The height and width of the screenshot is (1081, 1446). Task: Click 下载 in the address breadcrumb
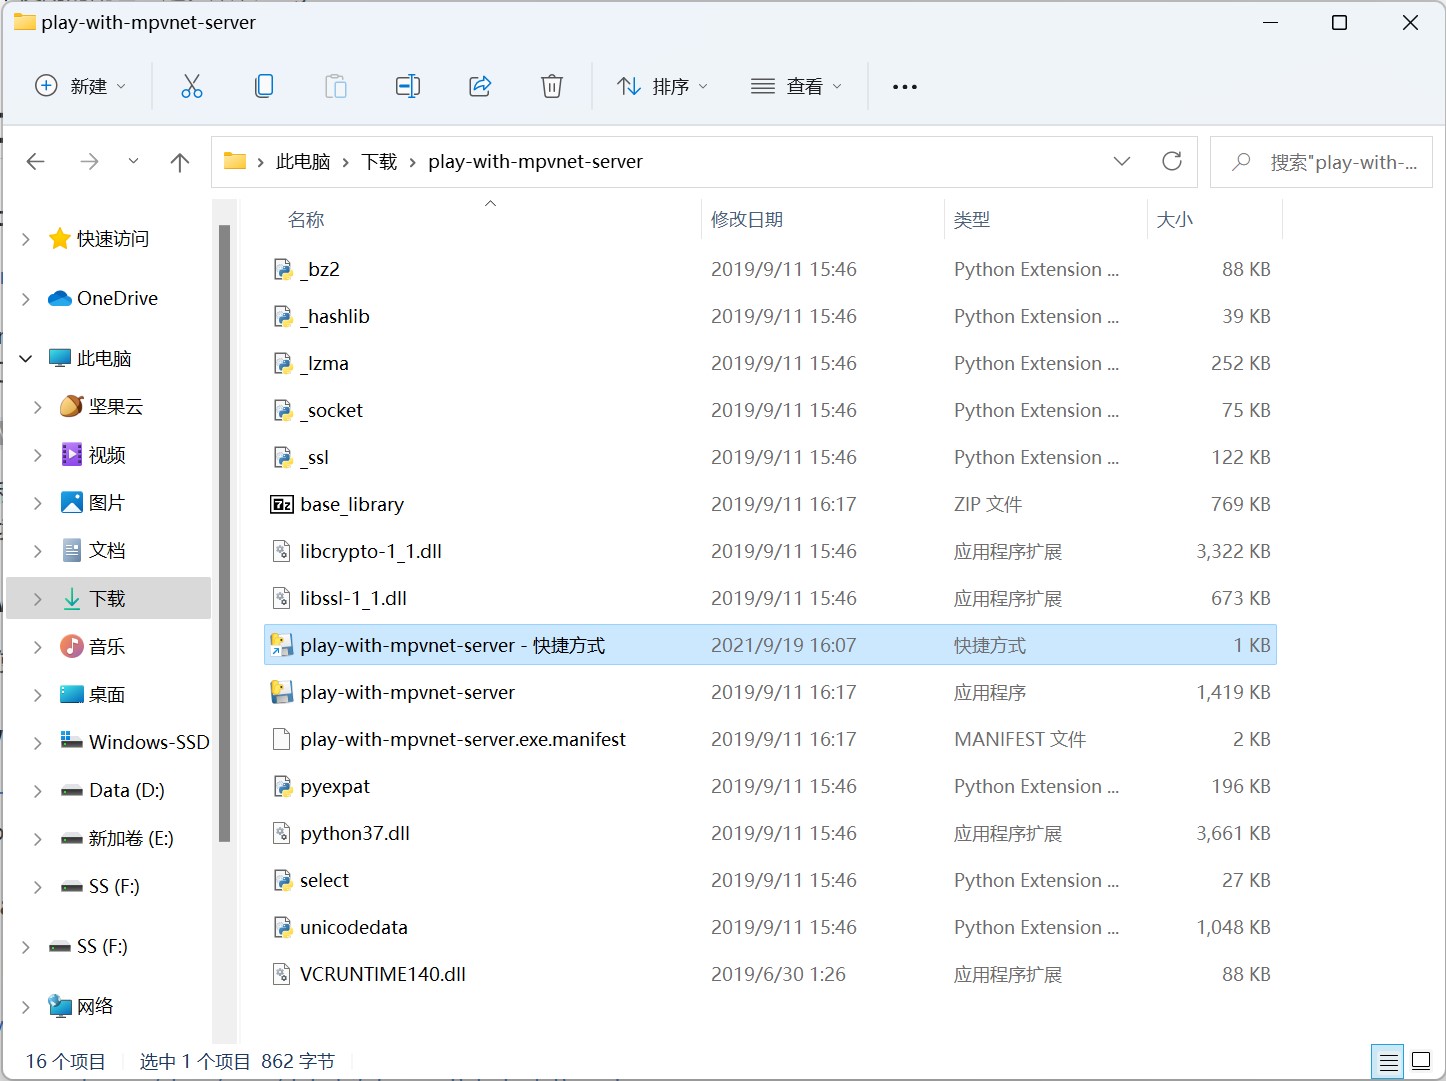coord(379,162)
